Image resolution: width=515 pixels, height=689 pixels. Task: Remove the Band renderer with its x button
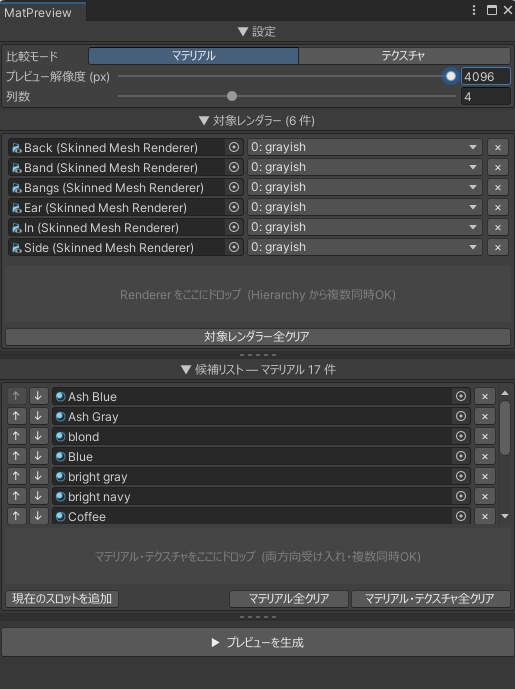[x=497, y=167]
